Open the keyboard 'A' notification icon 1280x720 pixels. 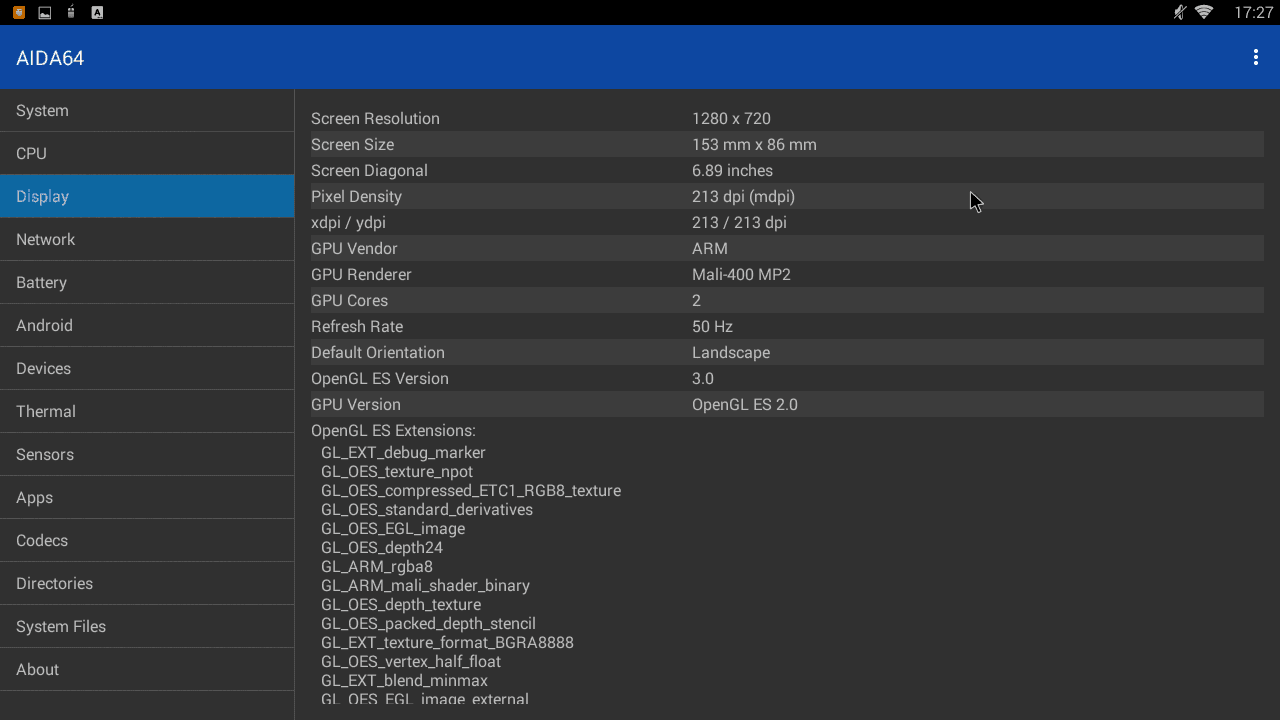point(97,13)
